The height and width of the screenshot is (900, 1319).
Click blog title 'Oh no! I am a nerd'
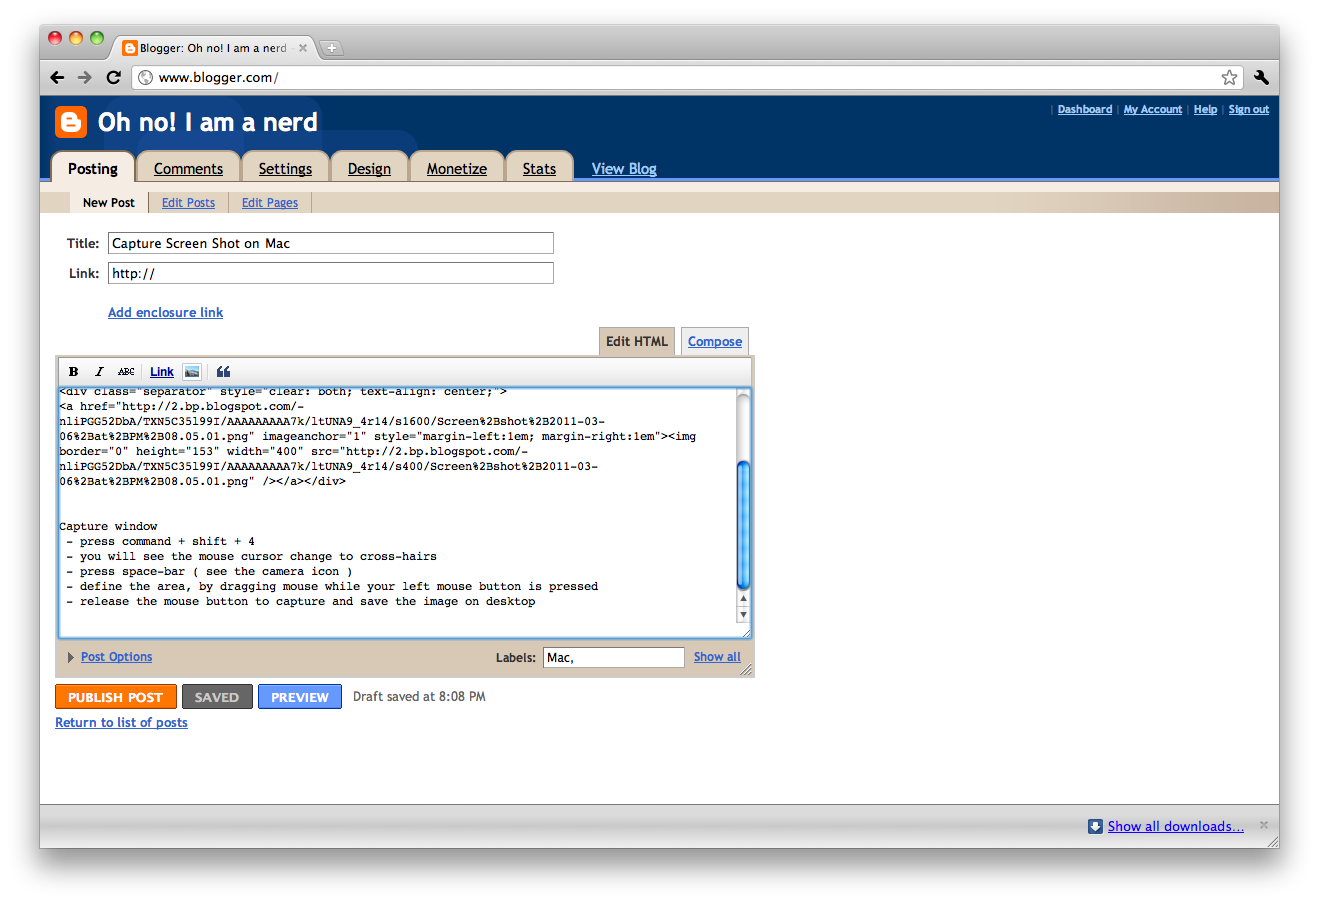pyautogui.click(x=208, y=122)
